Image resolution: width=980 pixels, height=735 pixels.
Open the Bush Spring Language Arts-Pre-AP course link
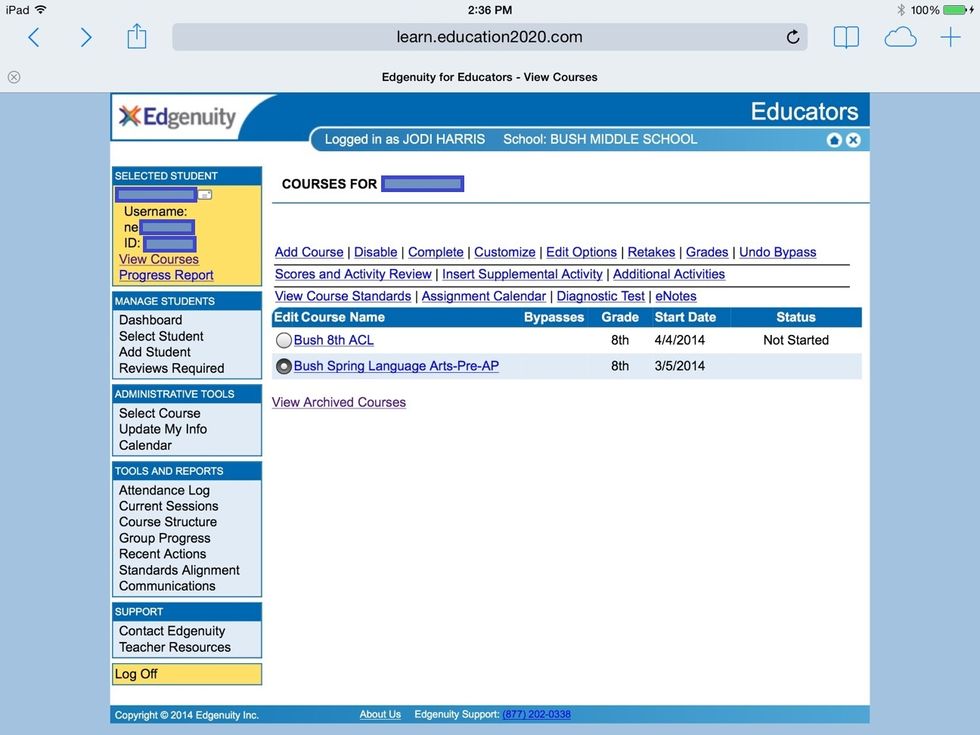pos(396,366)
